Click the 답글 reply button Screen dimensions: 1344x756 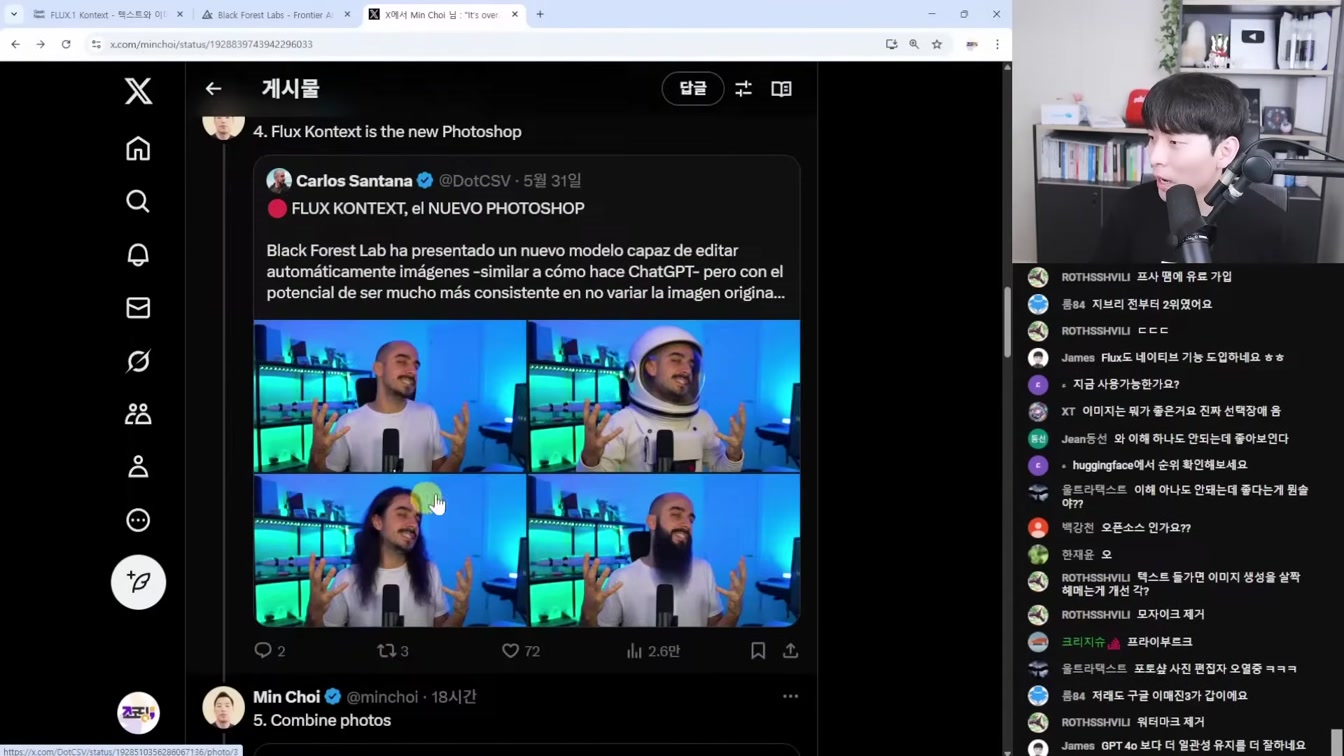[x=693, y=89]
